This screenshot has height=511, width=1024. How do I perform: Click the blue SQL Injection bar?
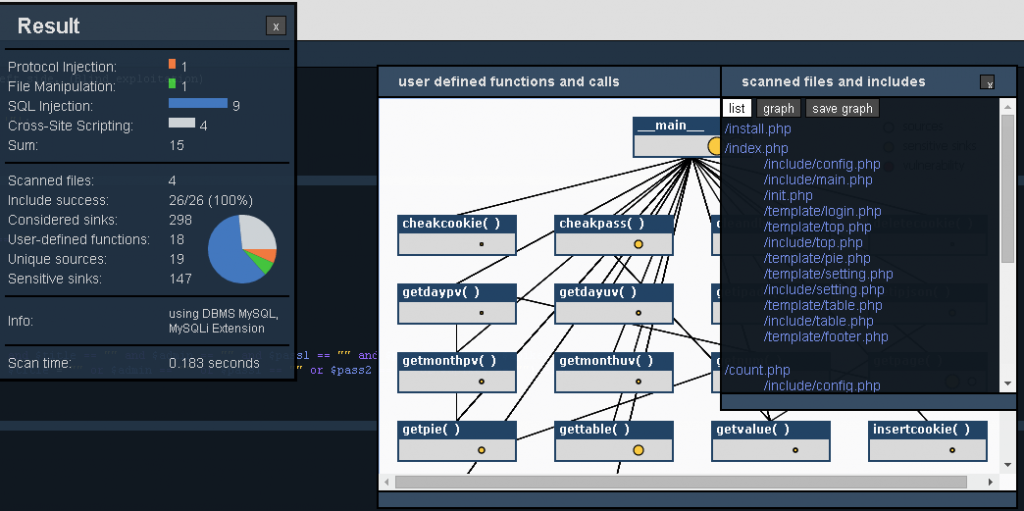tap(198, 102)
